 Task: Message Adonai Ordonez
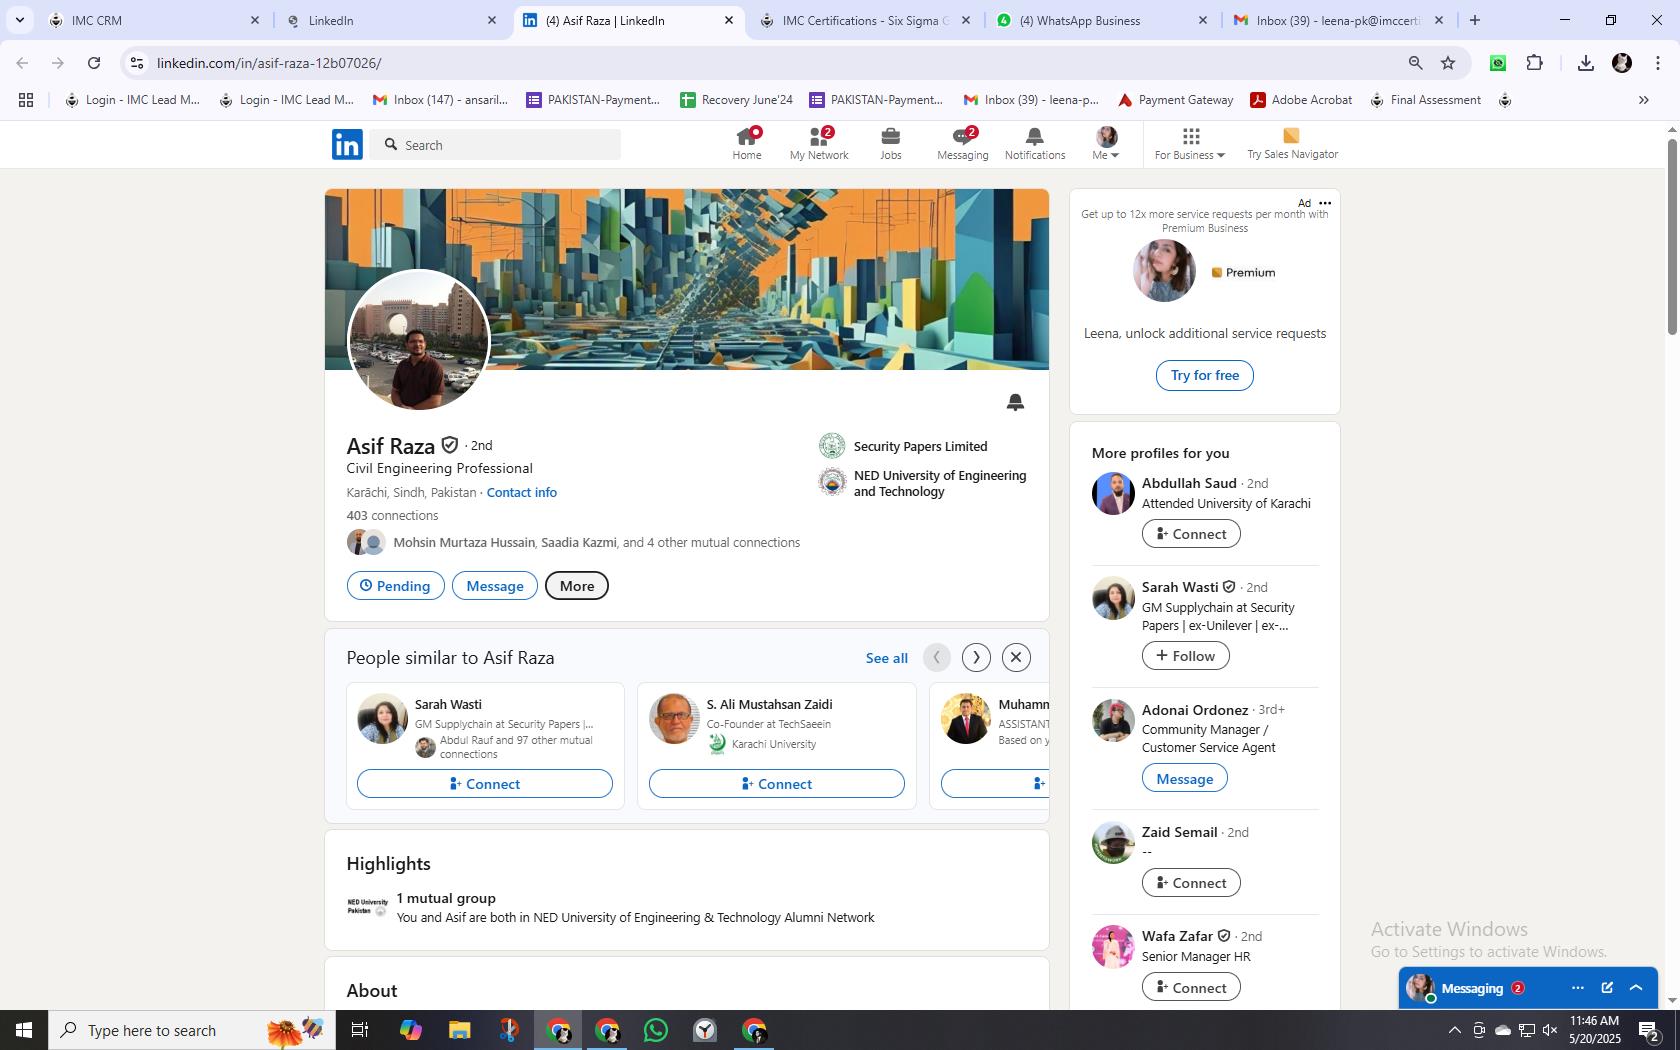pyautogui.click(x=1184, y=779)
